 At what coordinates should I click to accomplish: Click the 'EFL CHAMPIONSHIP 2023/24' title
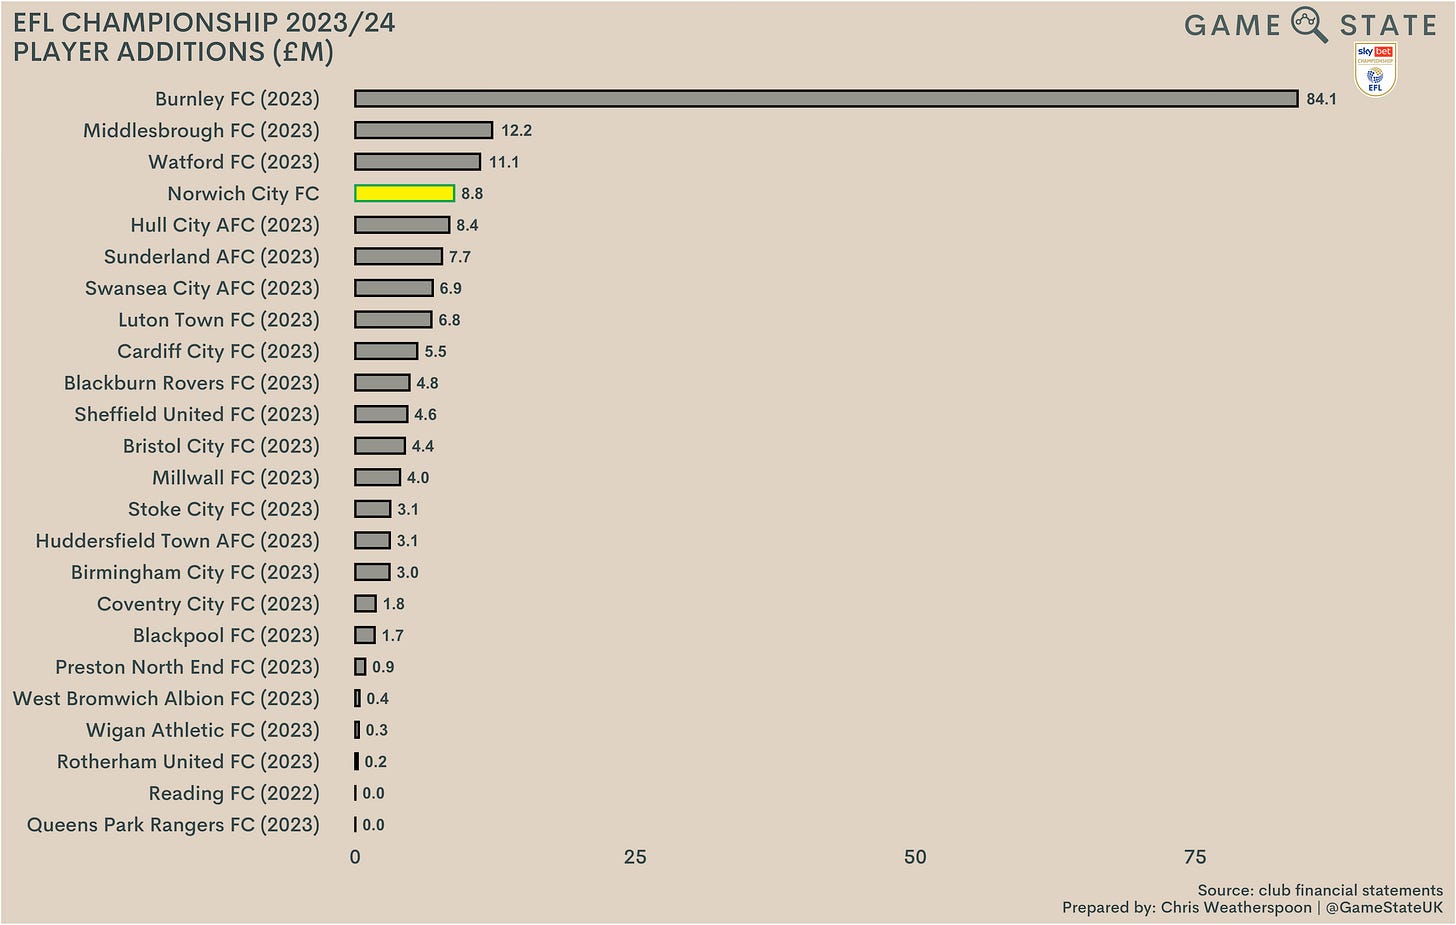[204, 22]
